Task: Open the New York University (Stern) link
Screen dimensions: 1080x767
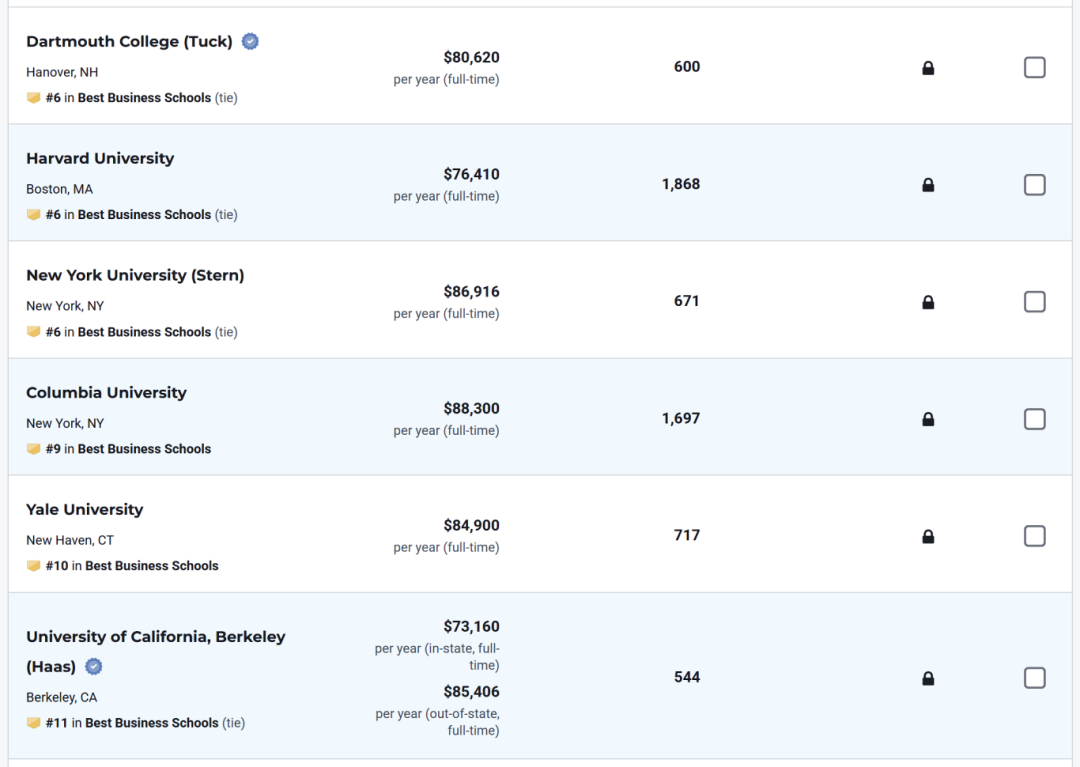Action: [135, 275]
